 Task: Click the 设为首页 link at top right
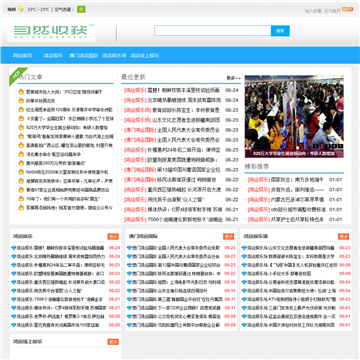click(332, 11)
